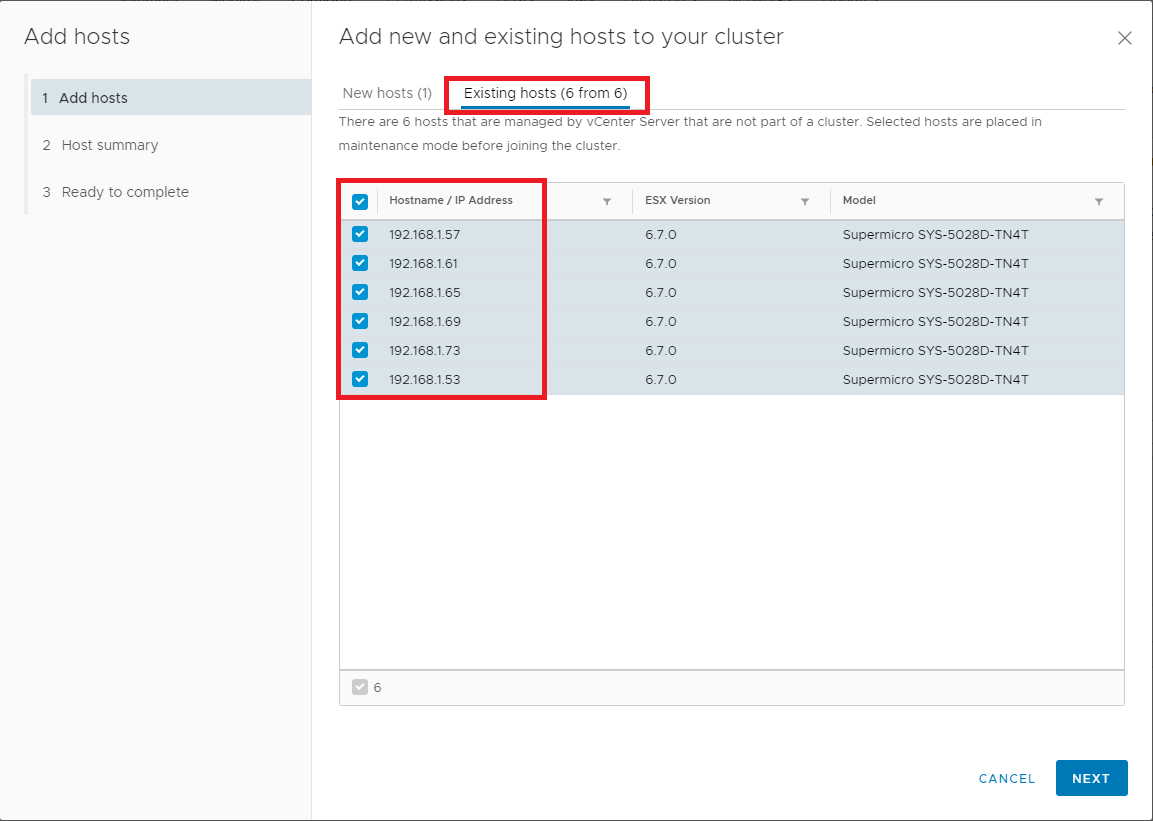Image resolution: width=1153 pixels, height=821 pixels.
Task: Go to the Host summary step
Action: click(x=109, y=145)
